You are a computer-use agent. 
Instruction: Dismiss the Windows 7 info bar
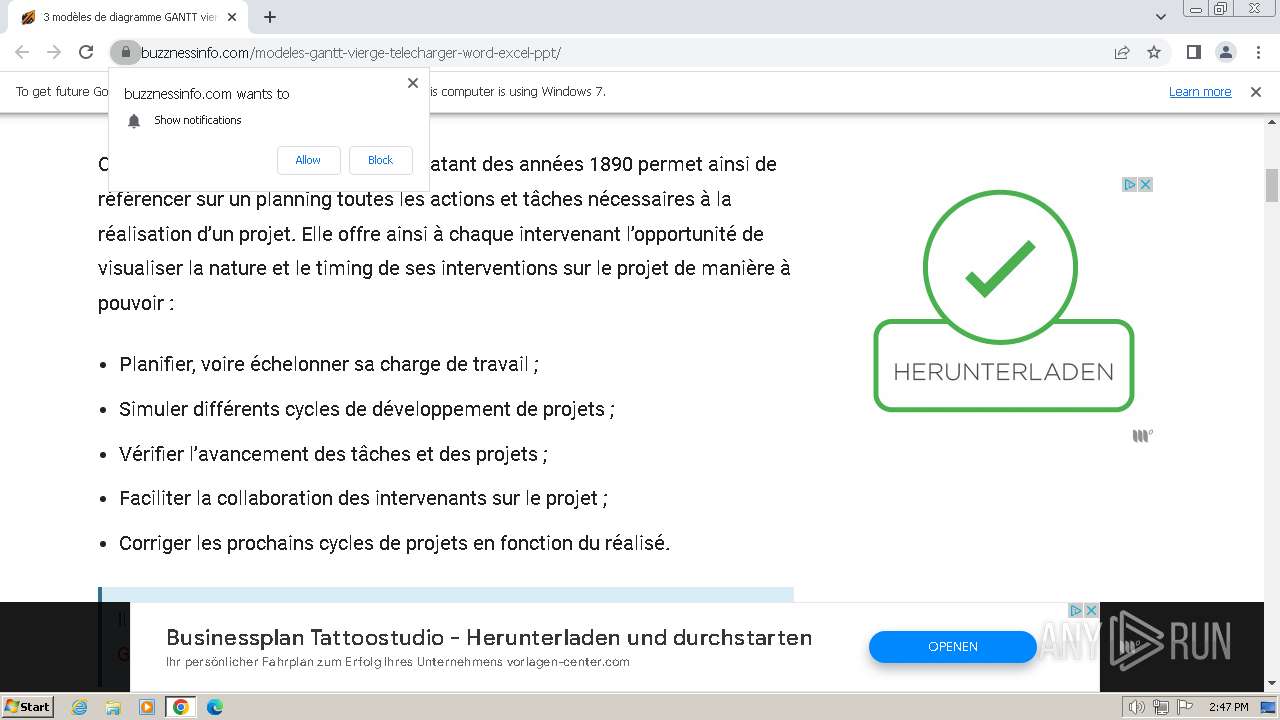point(1256,91)
